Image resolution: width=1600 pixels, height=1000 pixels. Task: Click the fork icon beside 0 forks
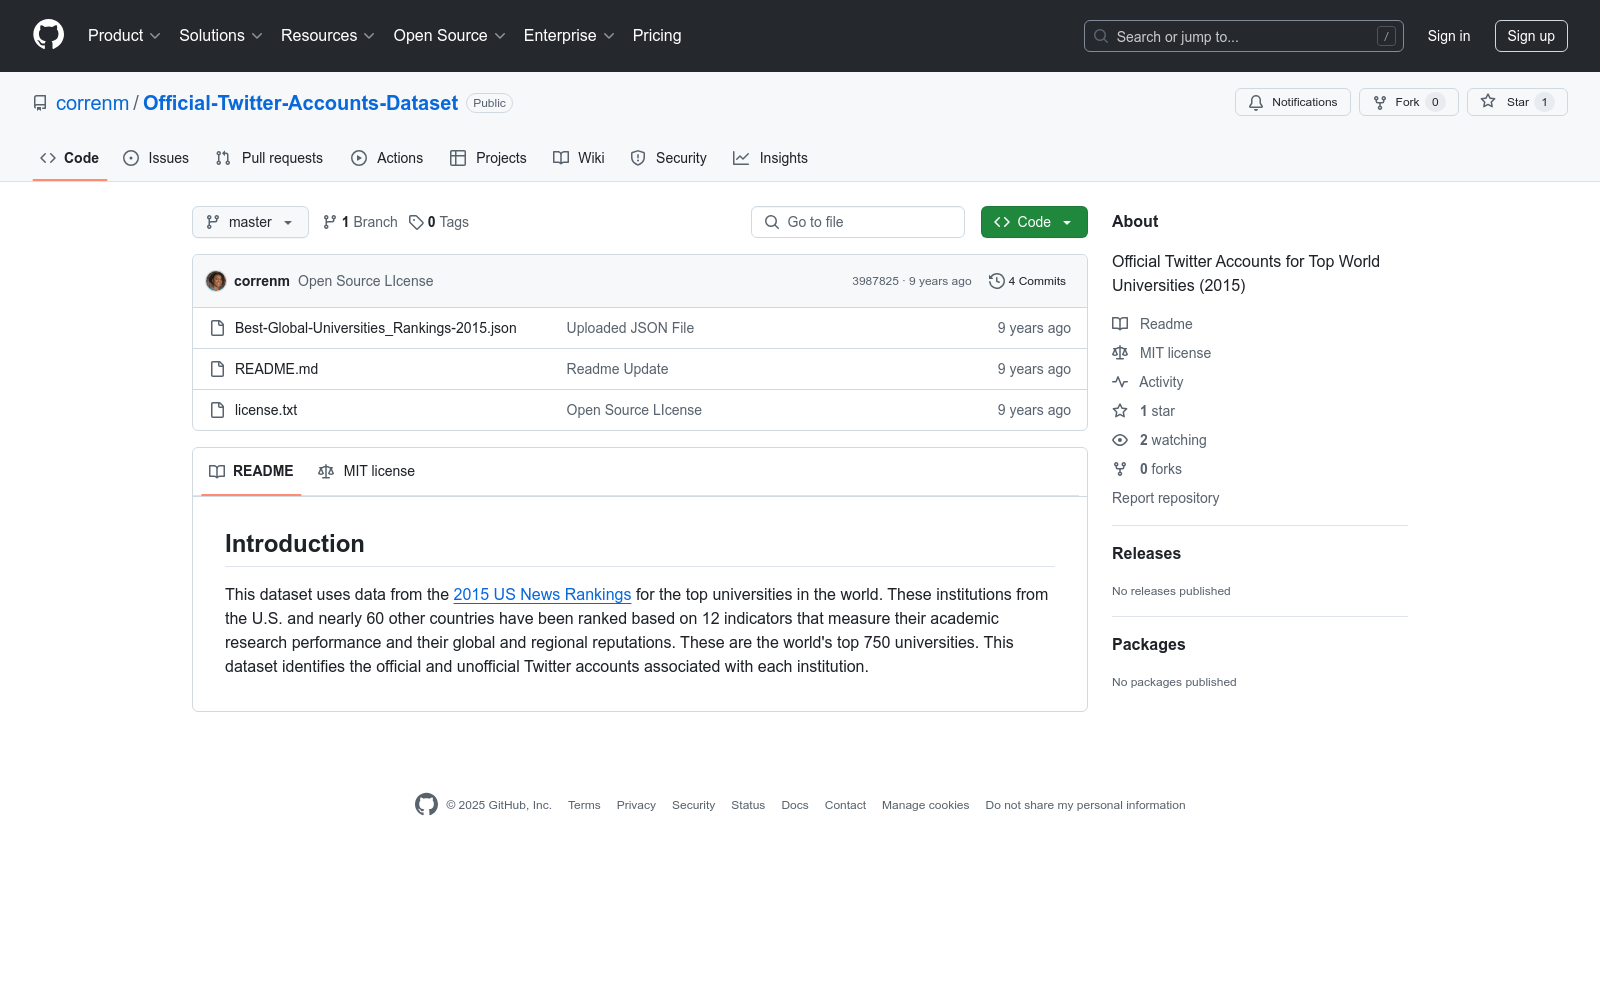[1120, 469]
